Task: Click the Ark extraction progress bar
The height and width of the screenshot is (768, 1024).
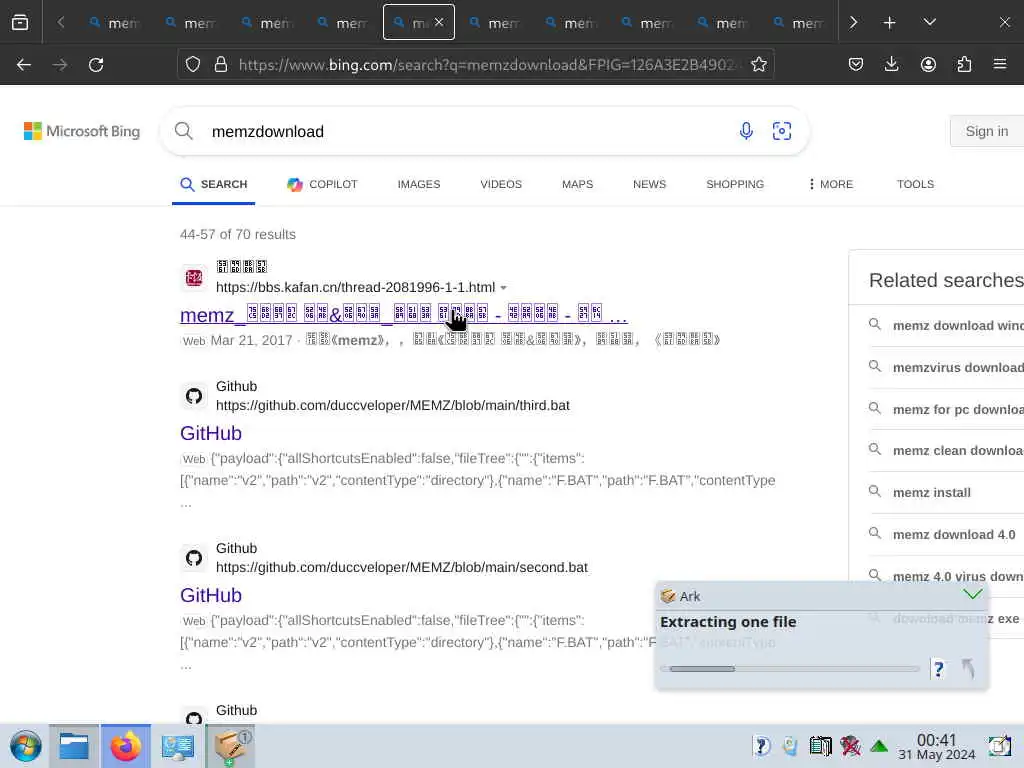Action: point(790,669)
